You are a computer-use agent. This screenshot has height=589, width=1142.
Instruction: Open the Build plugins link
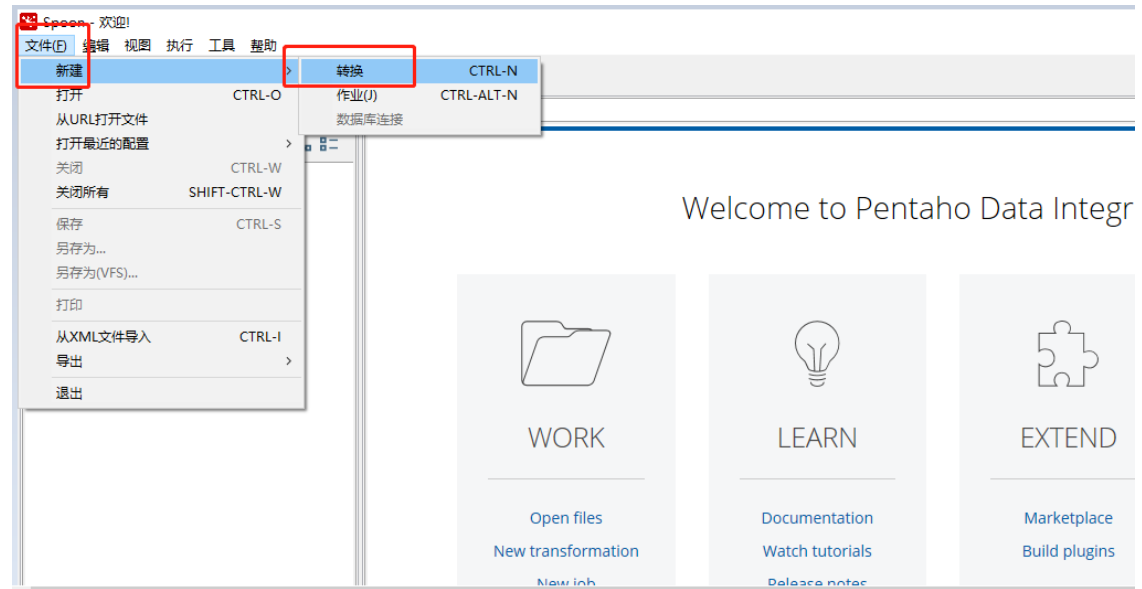pyautogui.click(x=1068, y=551)
